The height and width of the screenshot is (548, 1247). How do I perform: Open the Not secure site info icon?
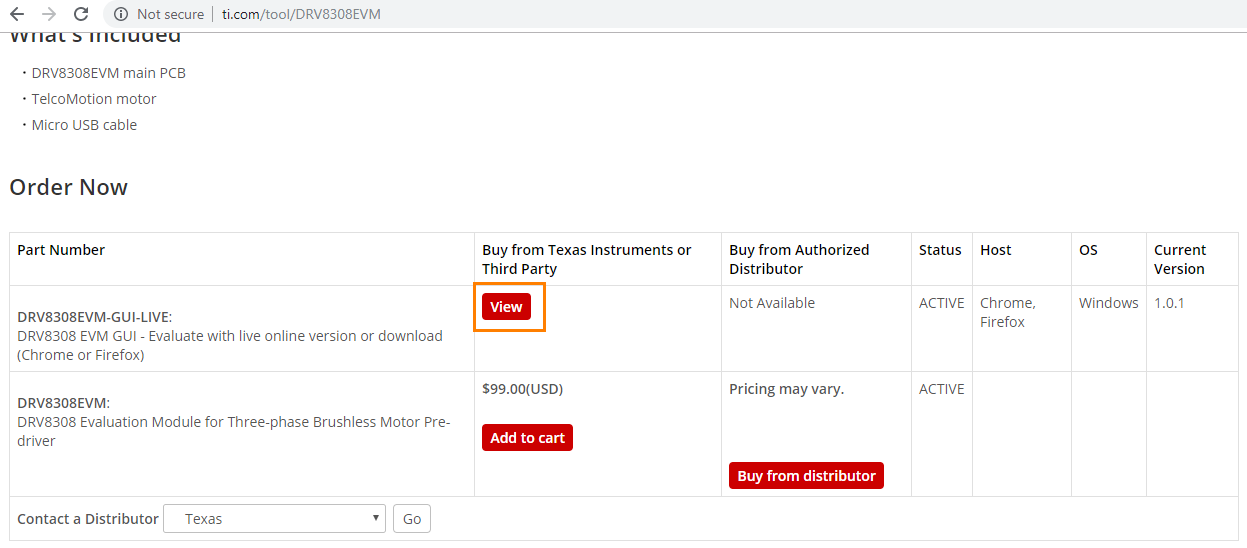coord(121,14)
